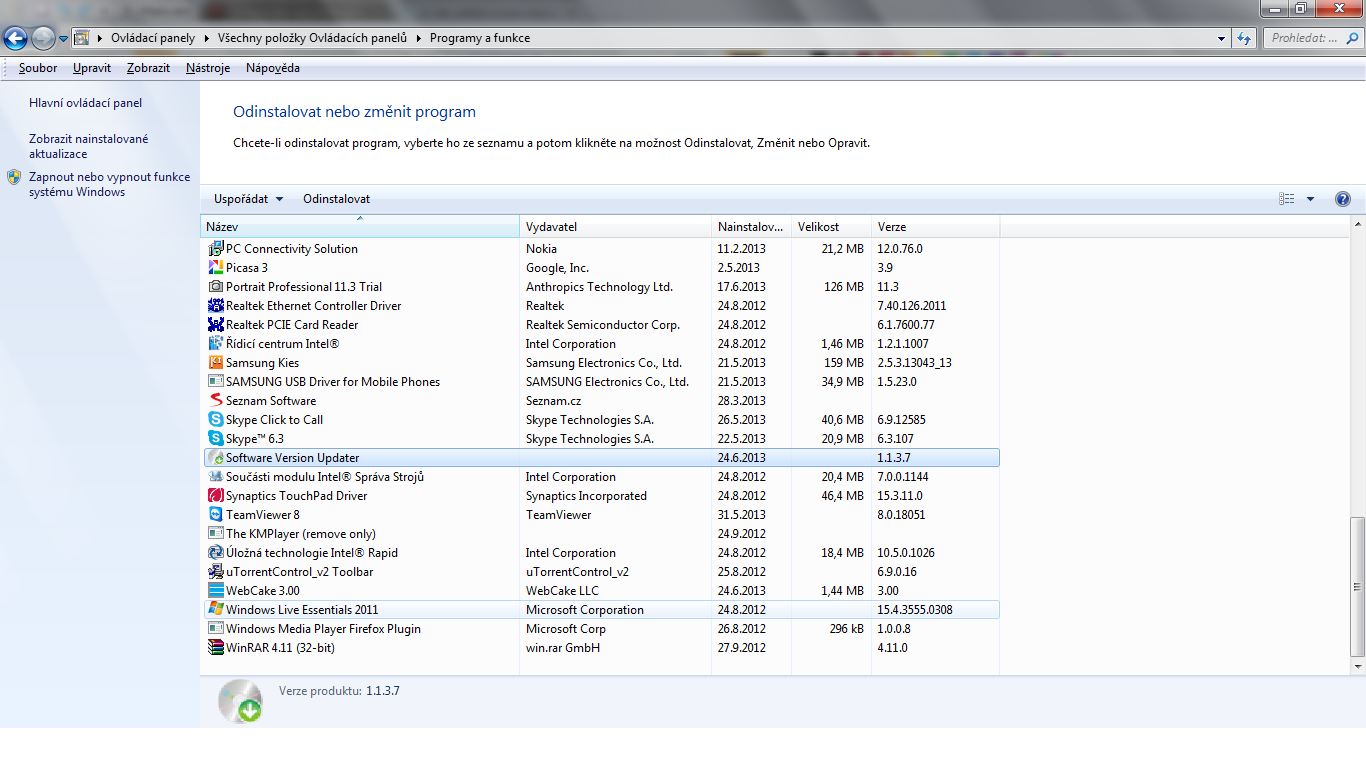Sort the list by Vydavatel column
The width and height of the screenshot is (1366, 768).
[x=615, y=227]
